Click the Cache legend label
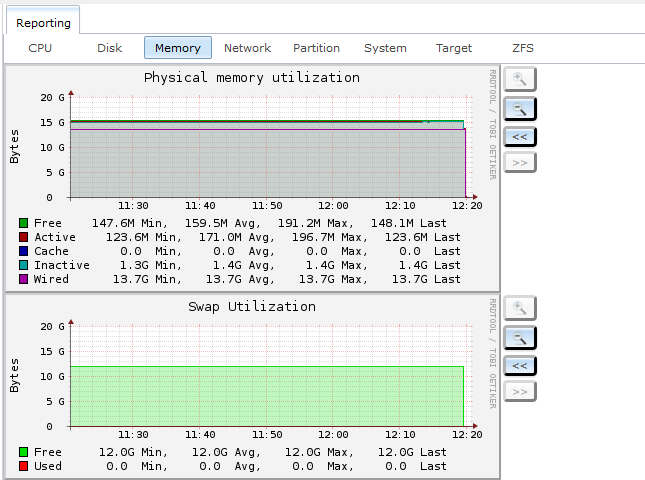 click(x=51, y=251)
